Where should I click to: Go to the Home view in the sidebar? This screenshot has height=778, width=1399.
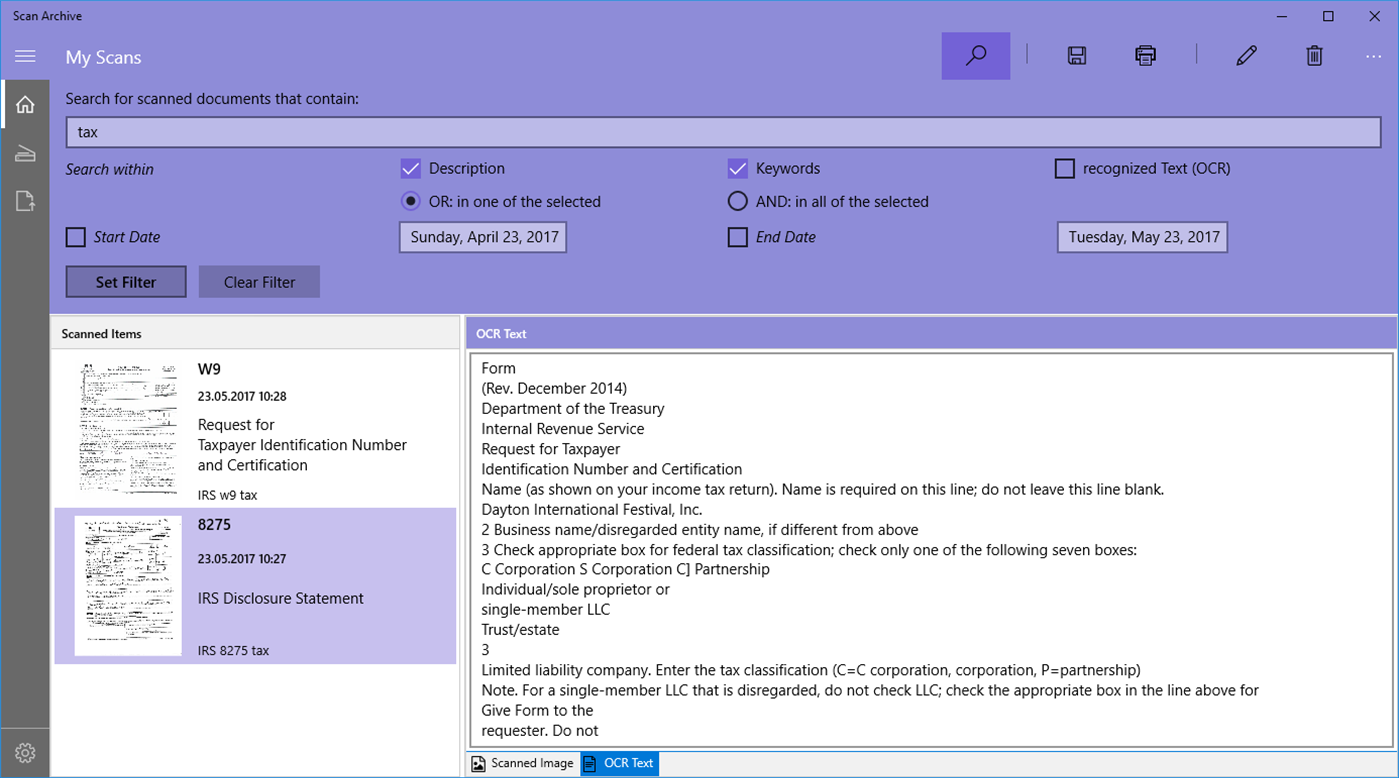pos(25,103)
